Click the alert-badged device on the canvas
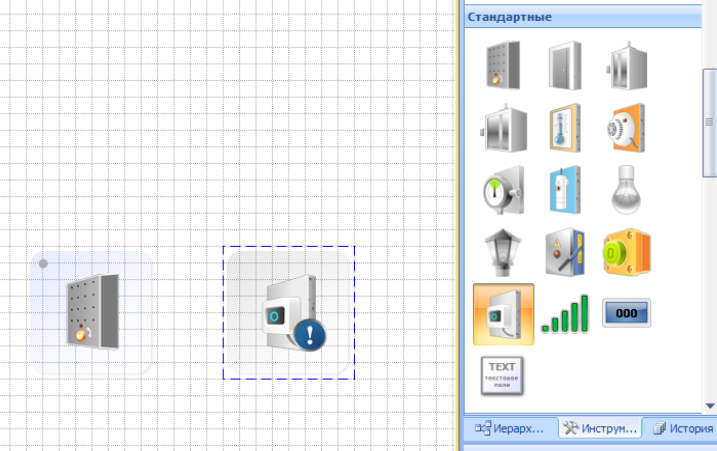The height and width of the screenshot is (451, 717). (x=288, y=313)
